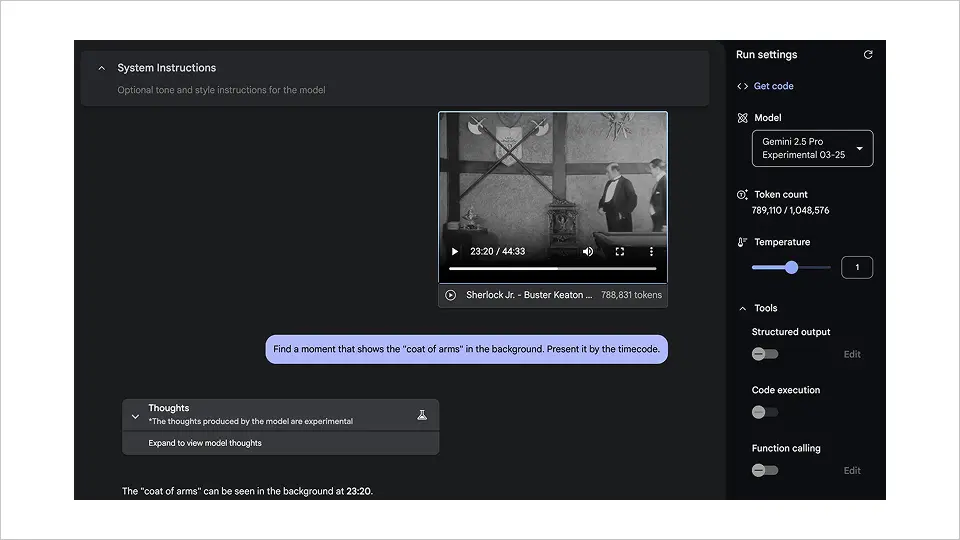Expand the Thoughts section chevron

coord(135,415)
